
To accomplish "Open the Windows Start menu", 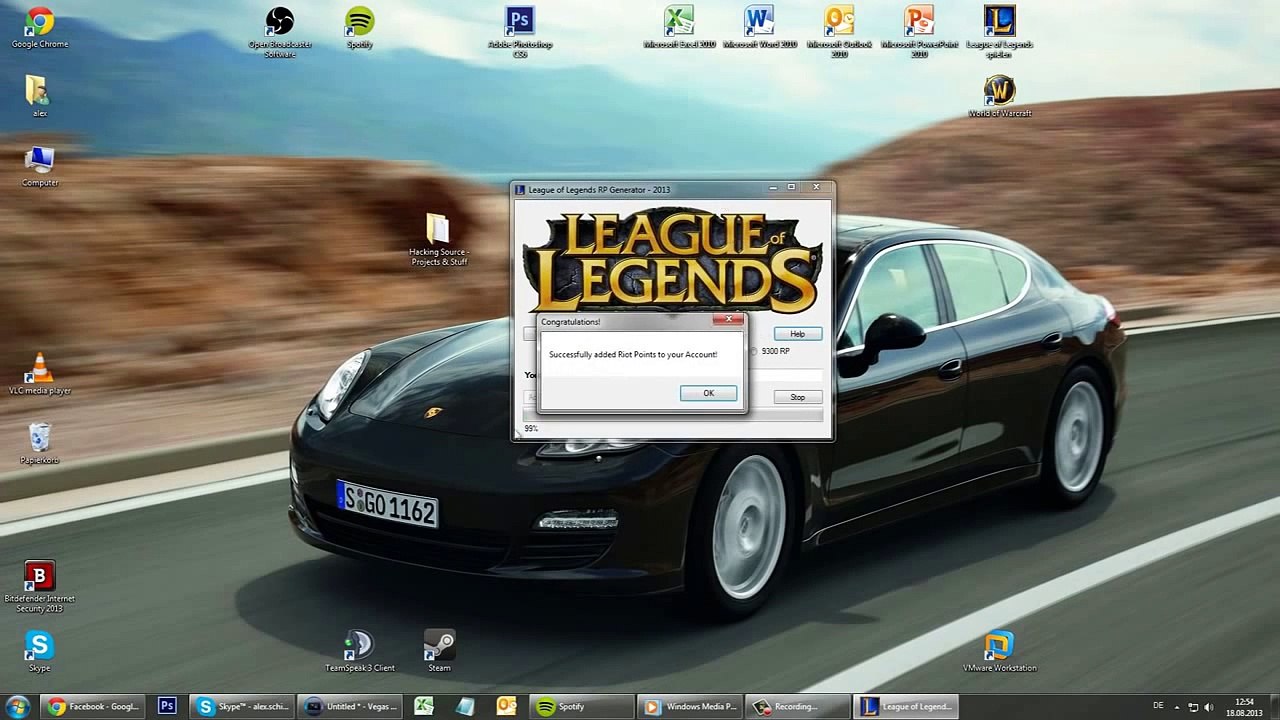I will (17, 707).
